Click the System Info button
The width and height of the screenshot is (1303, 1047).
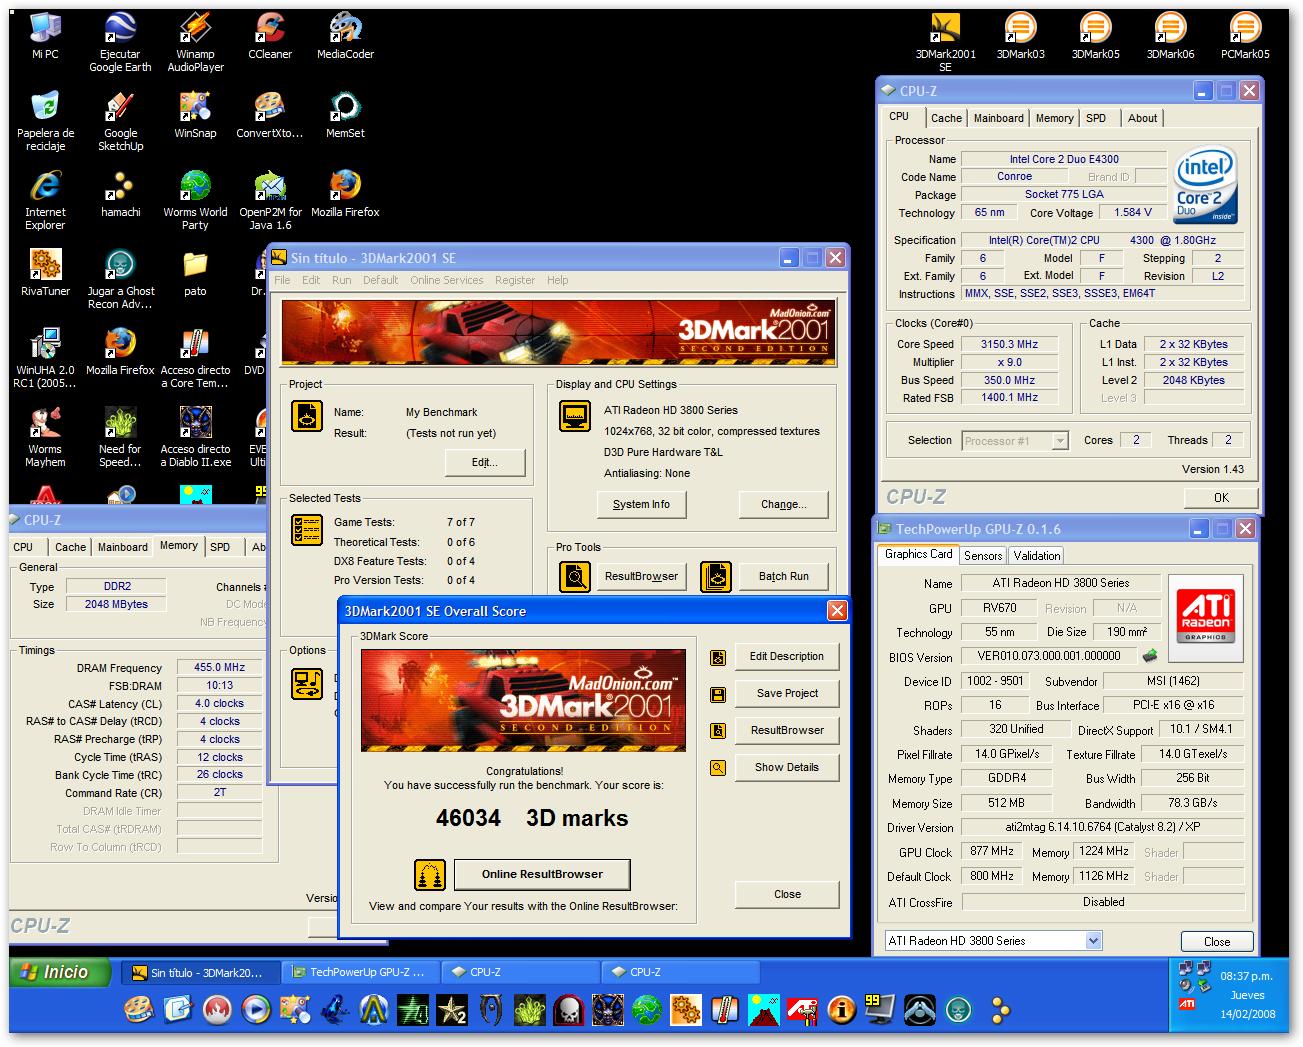pyautogui.click(x=641, y=504)
